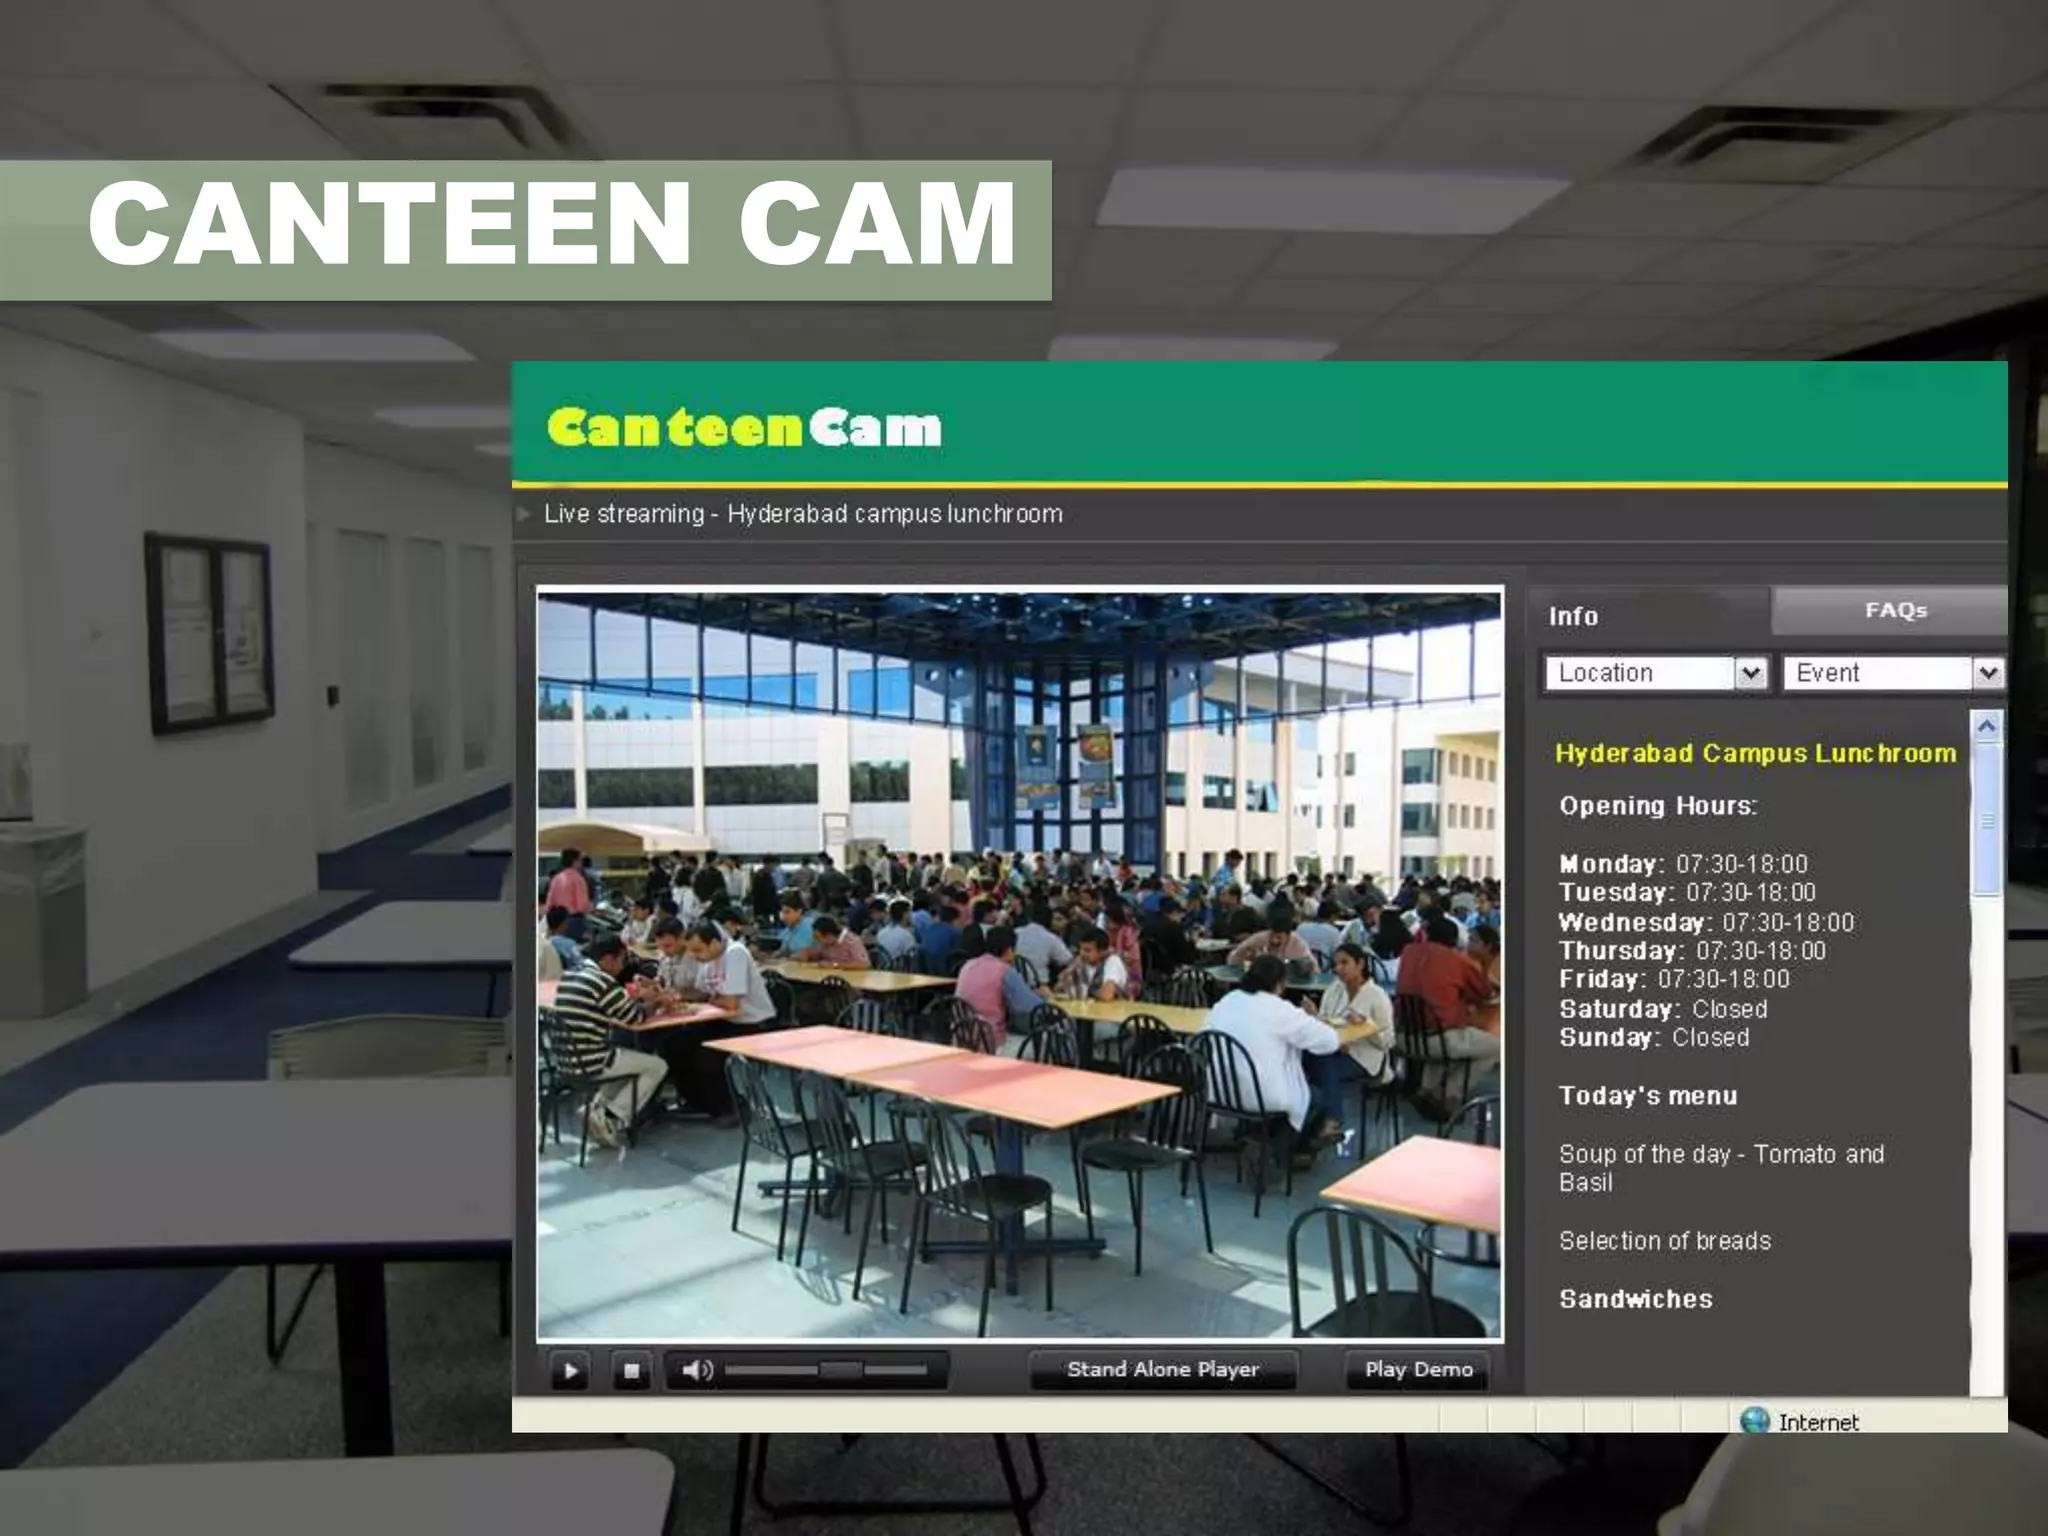The image size is (2048, 1536).
Task: Click the CanteenCam logo
Action: [x=745, y=427]
